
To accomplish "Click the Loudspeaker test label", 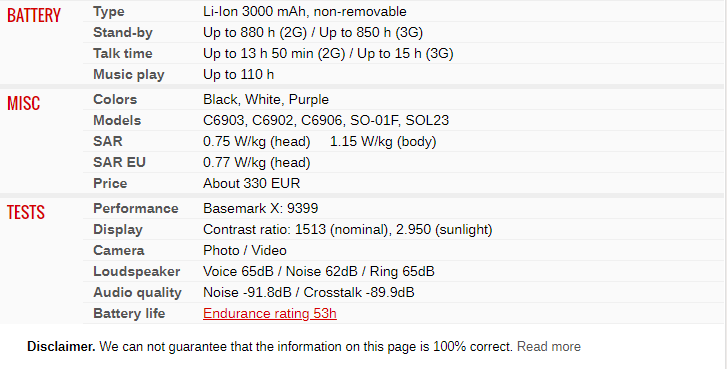I will point(136,271).
